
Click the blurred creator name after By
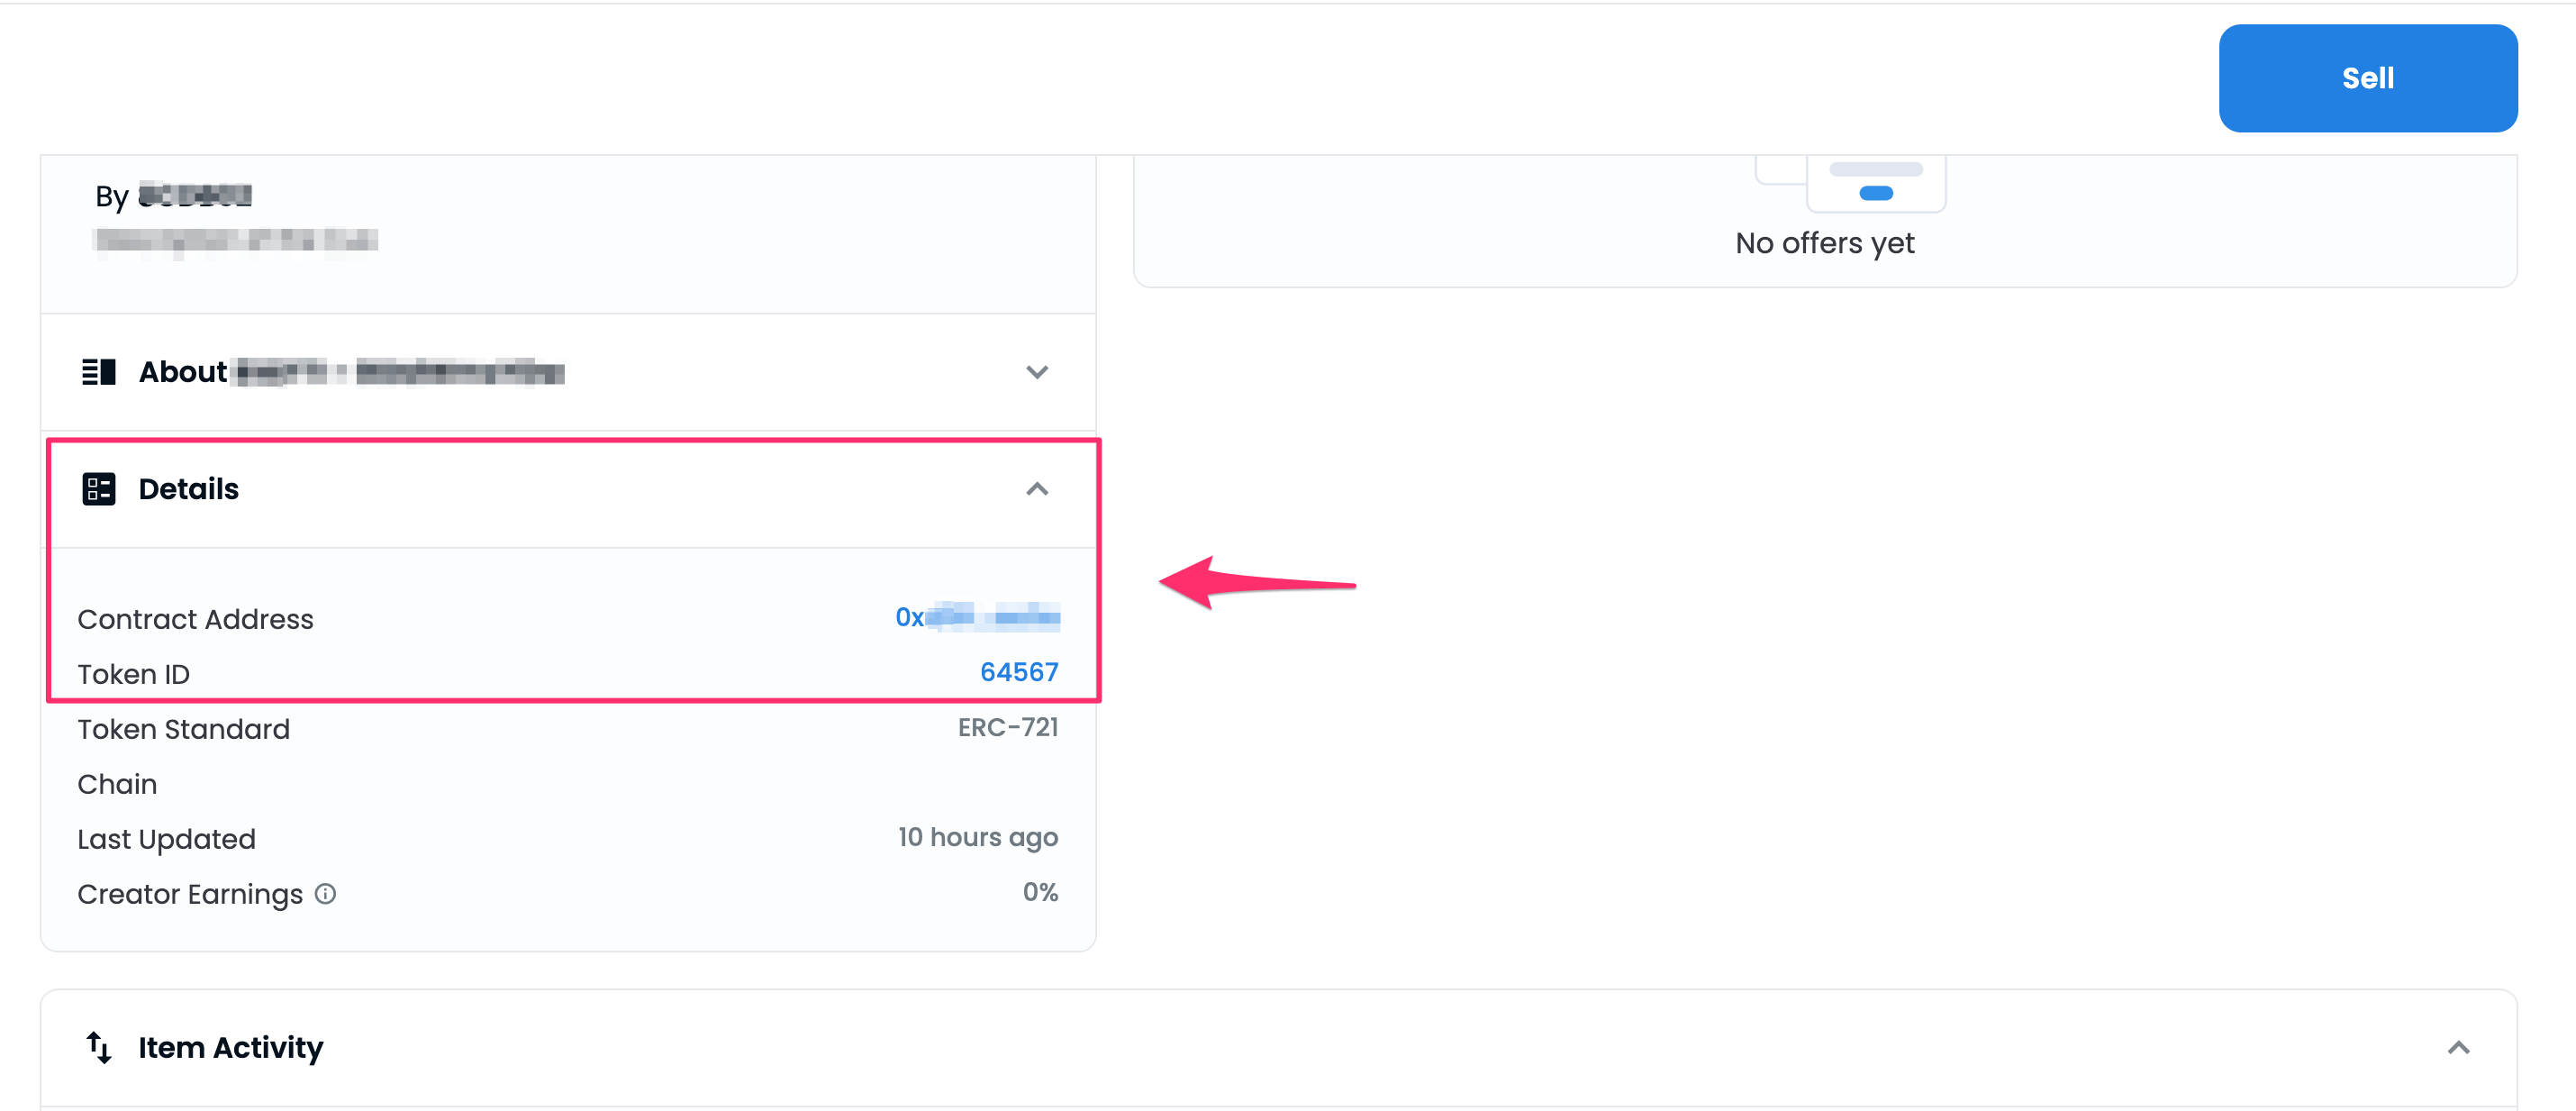pos(195,195)
